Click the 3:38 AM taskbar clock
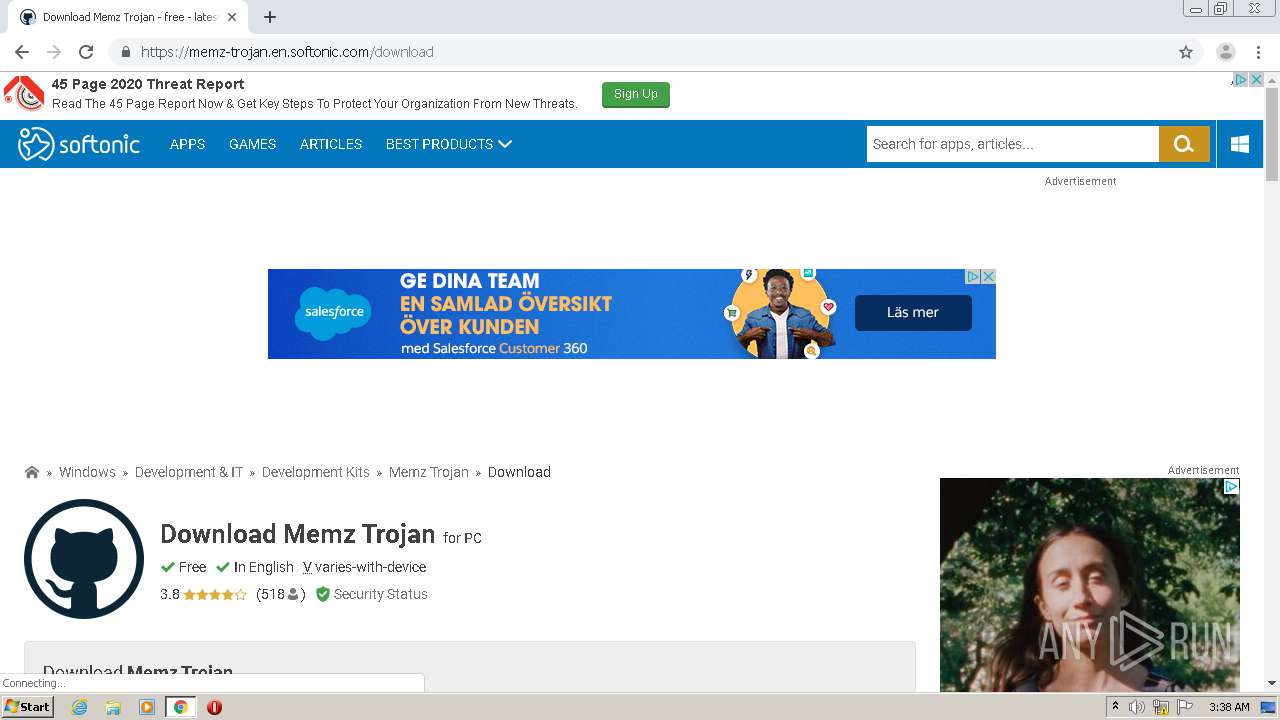This screenshot has width=1280, height=720. (1229, 707)
